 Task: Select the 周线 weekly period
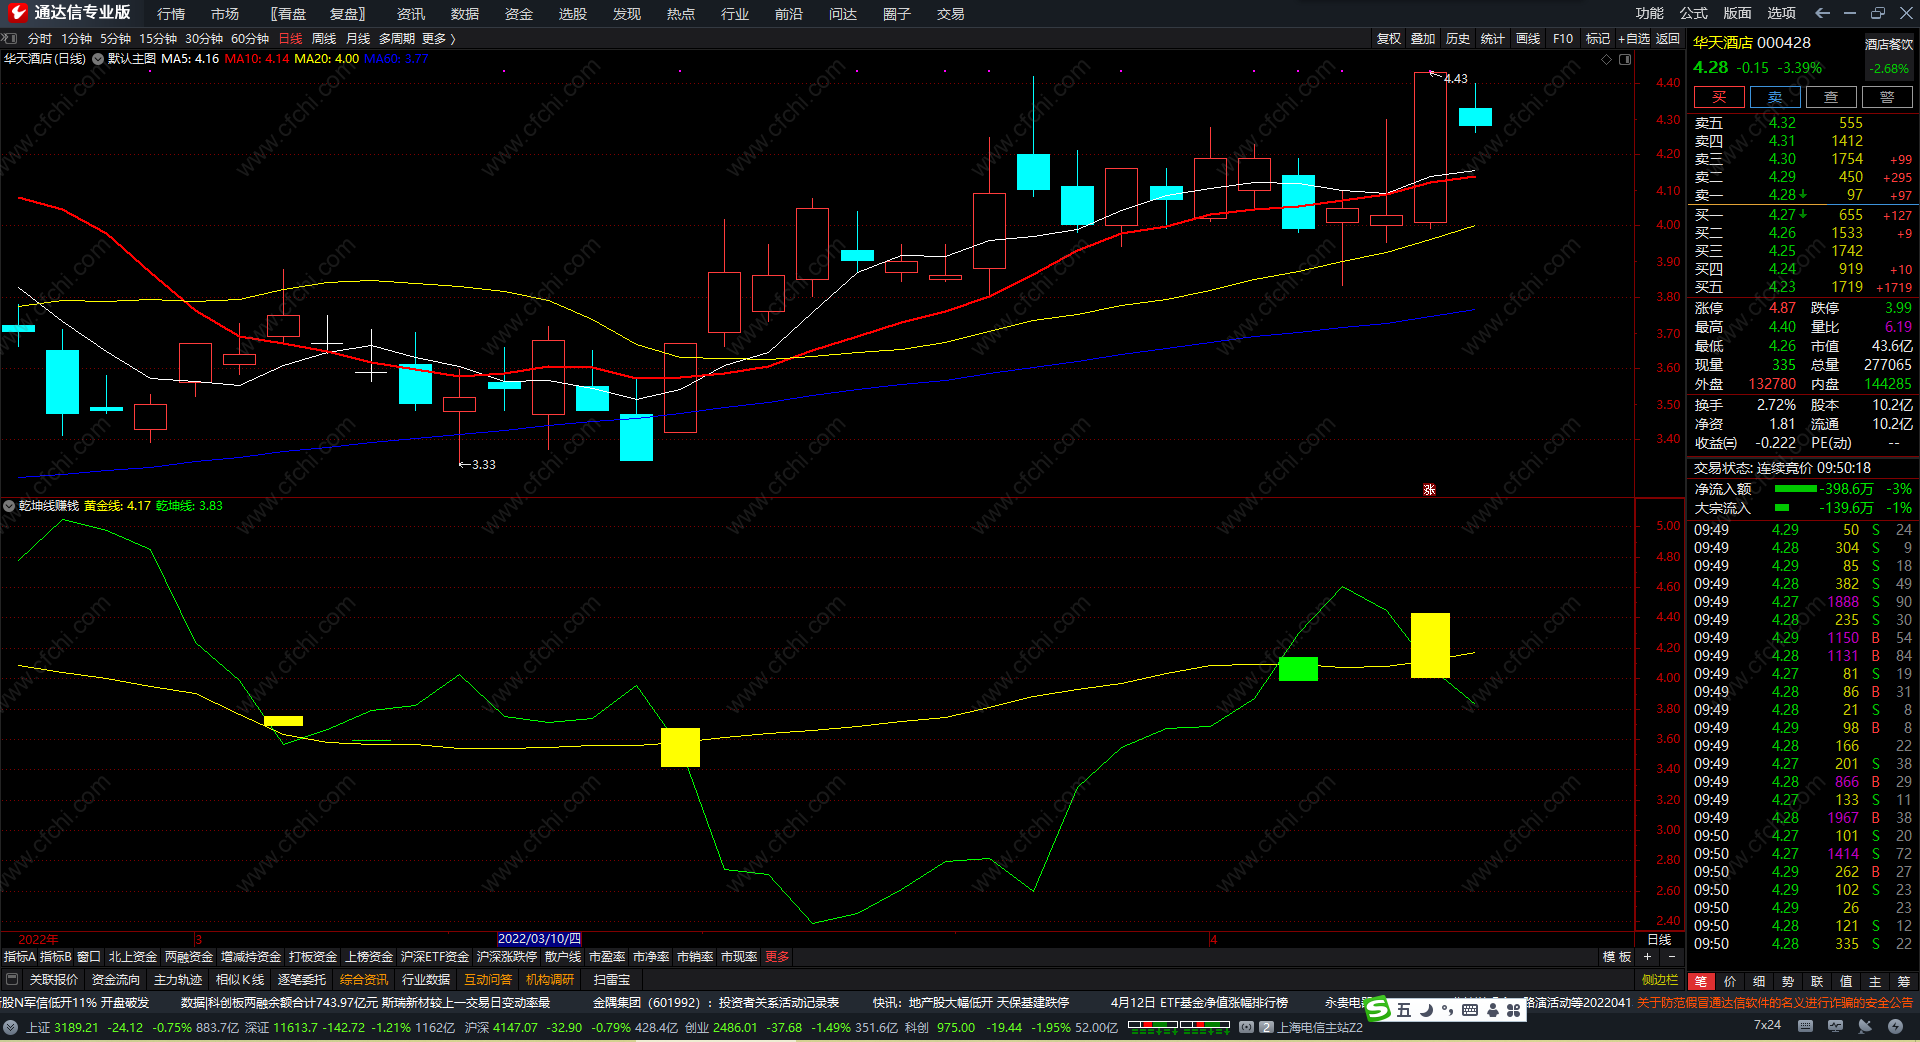[324, 38]
